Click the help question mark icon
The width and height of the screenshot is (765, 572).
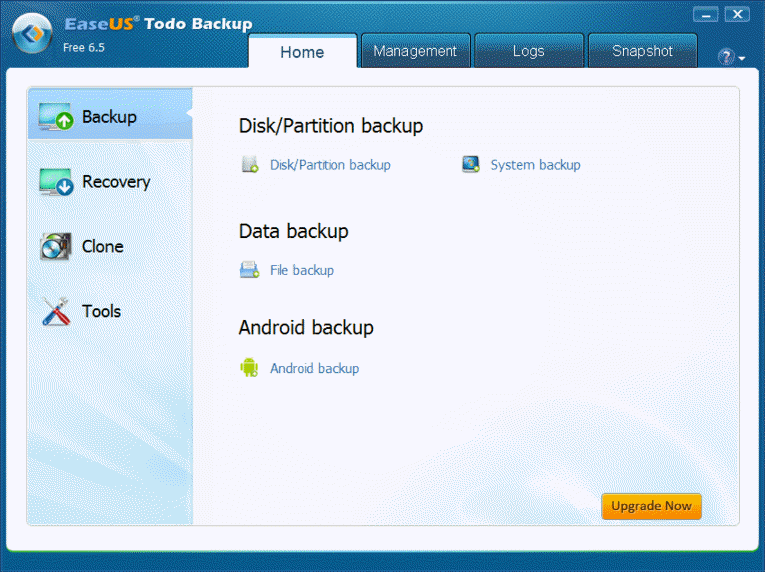(x=726, y=58)
